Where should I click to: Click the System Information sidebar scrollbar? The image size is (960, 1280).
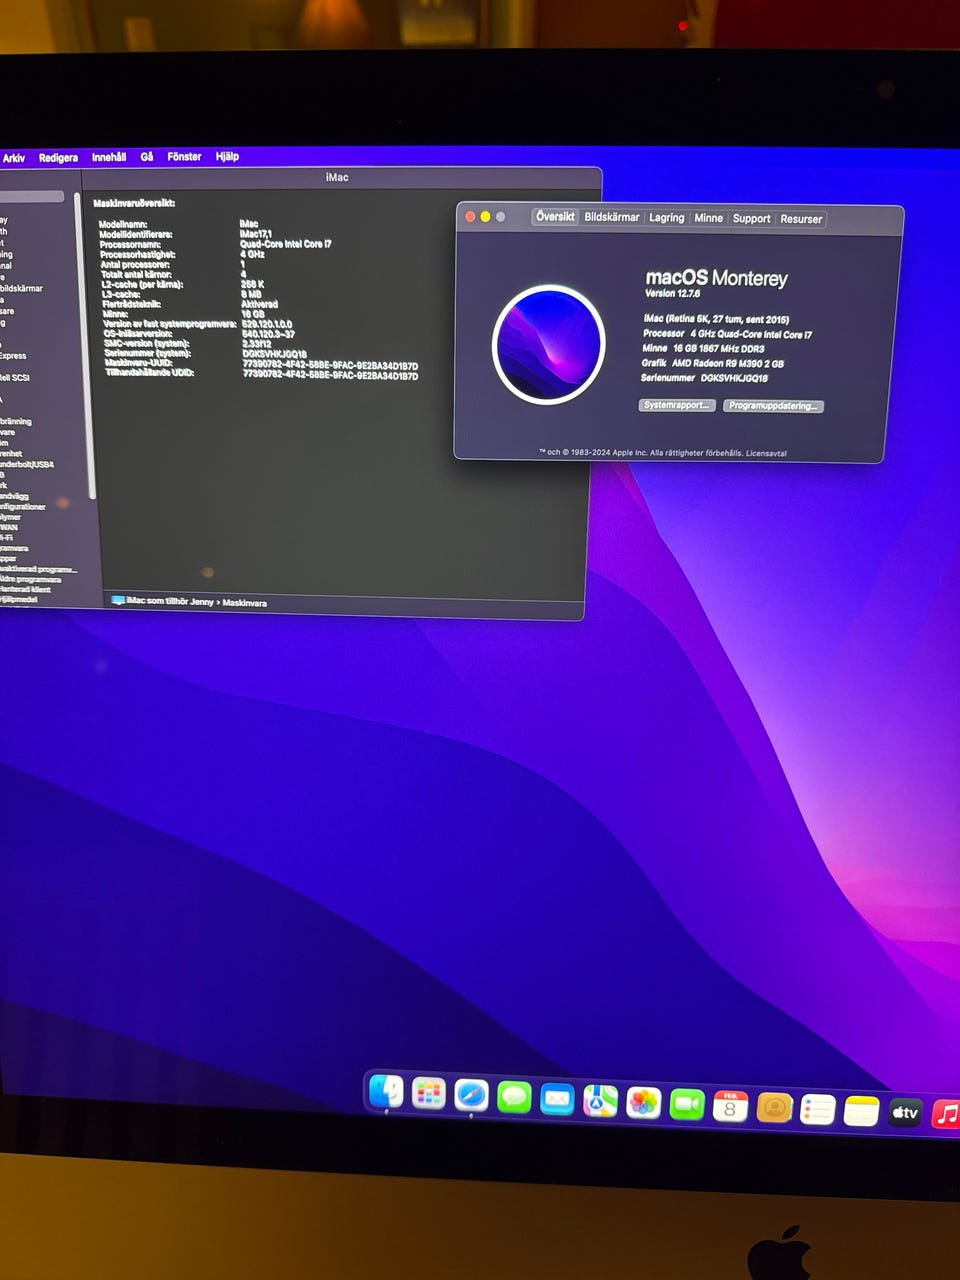[92, 350]
